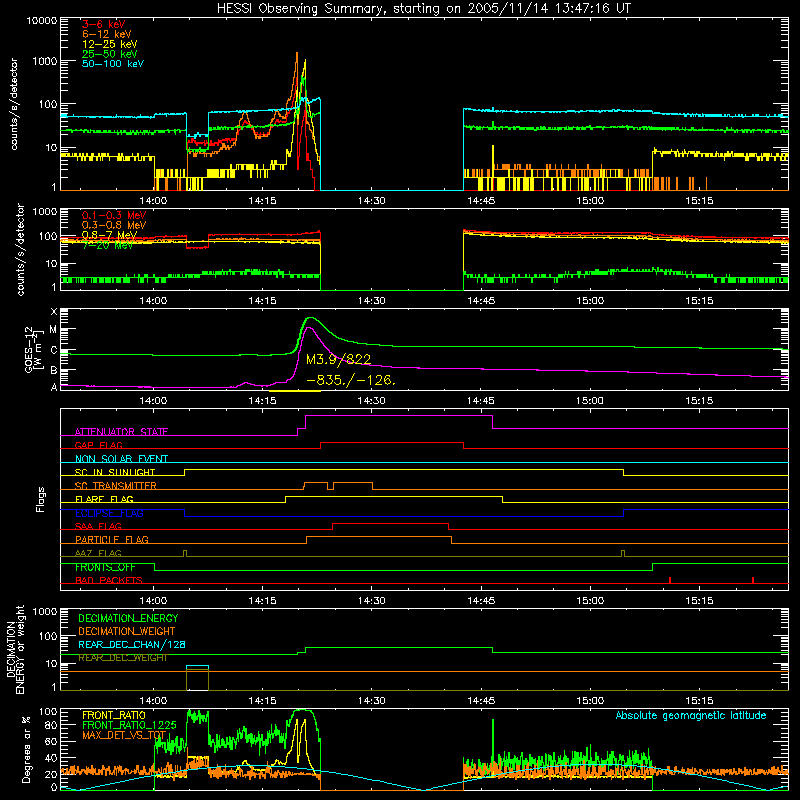Screen dimensions: 800x800
Task: Click the FRONTS_OFF flag label
Action: coord(105,567)
